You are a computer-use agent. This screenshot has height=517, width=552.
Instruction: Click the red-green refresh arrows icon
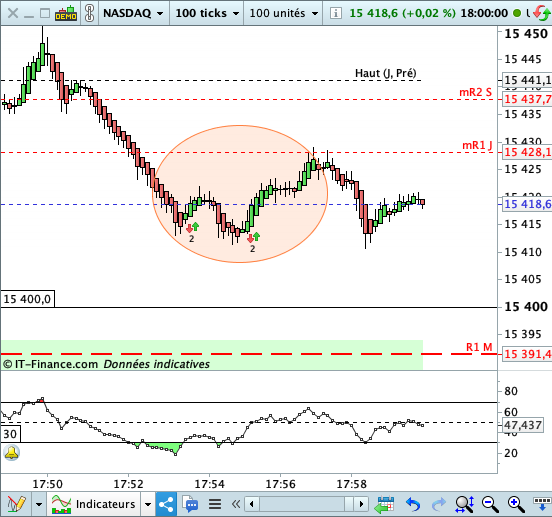click(542, 13)
